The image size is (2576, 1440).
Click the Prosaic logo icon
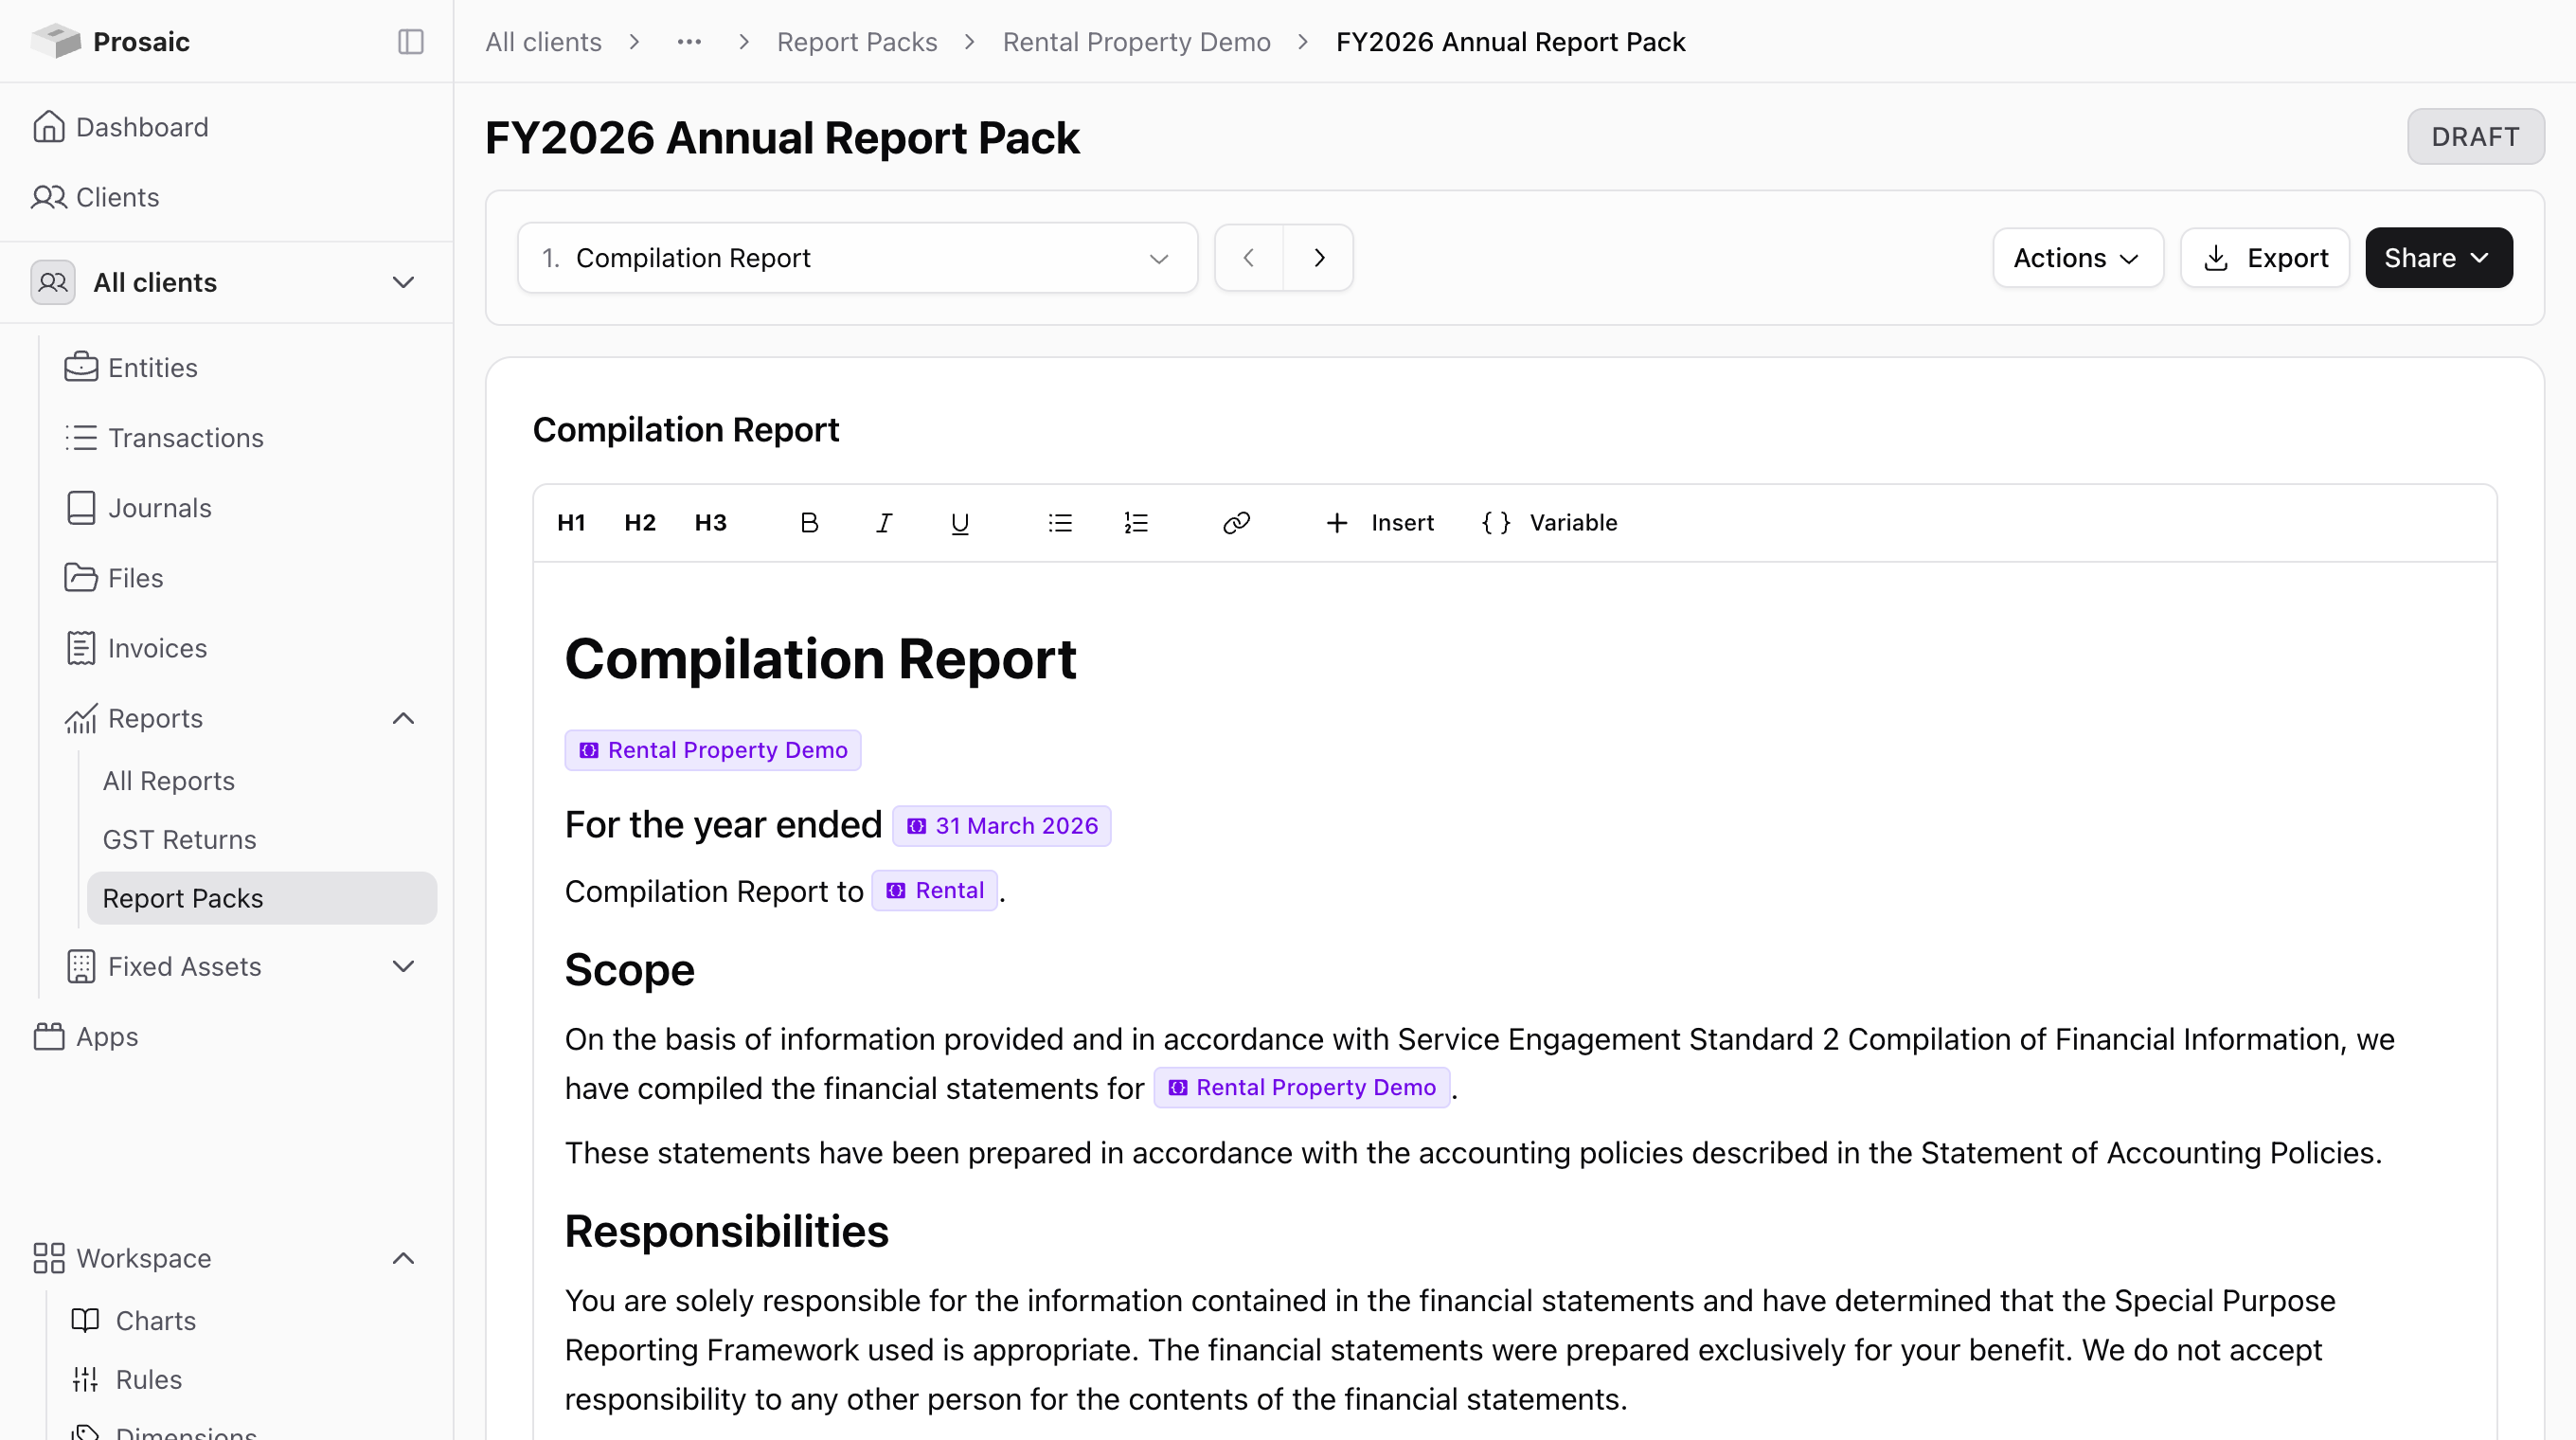click(56, 41)
